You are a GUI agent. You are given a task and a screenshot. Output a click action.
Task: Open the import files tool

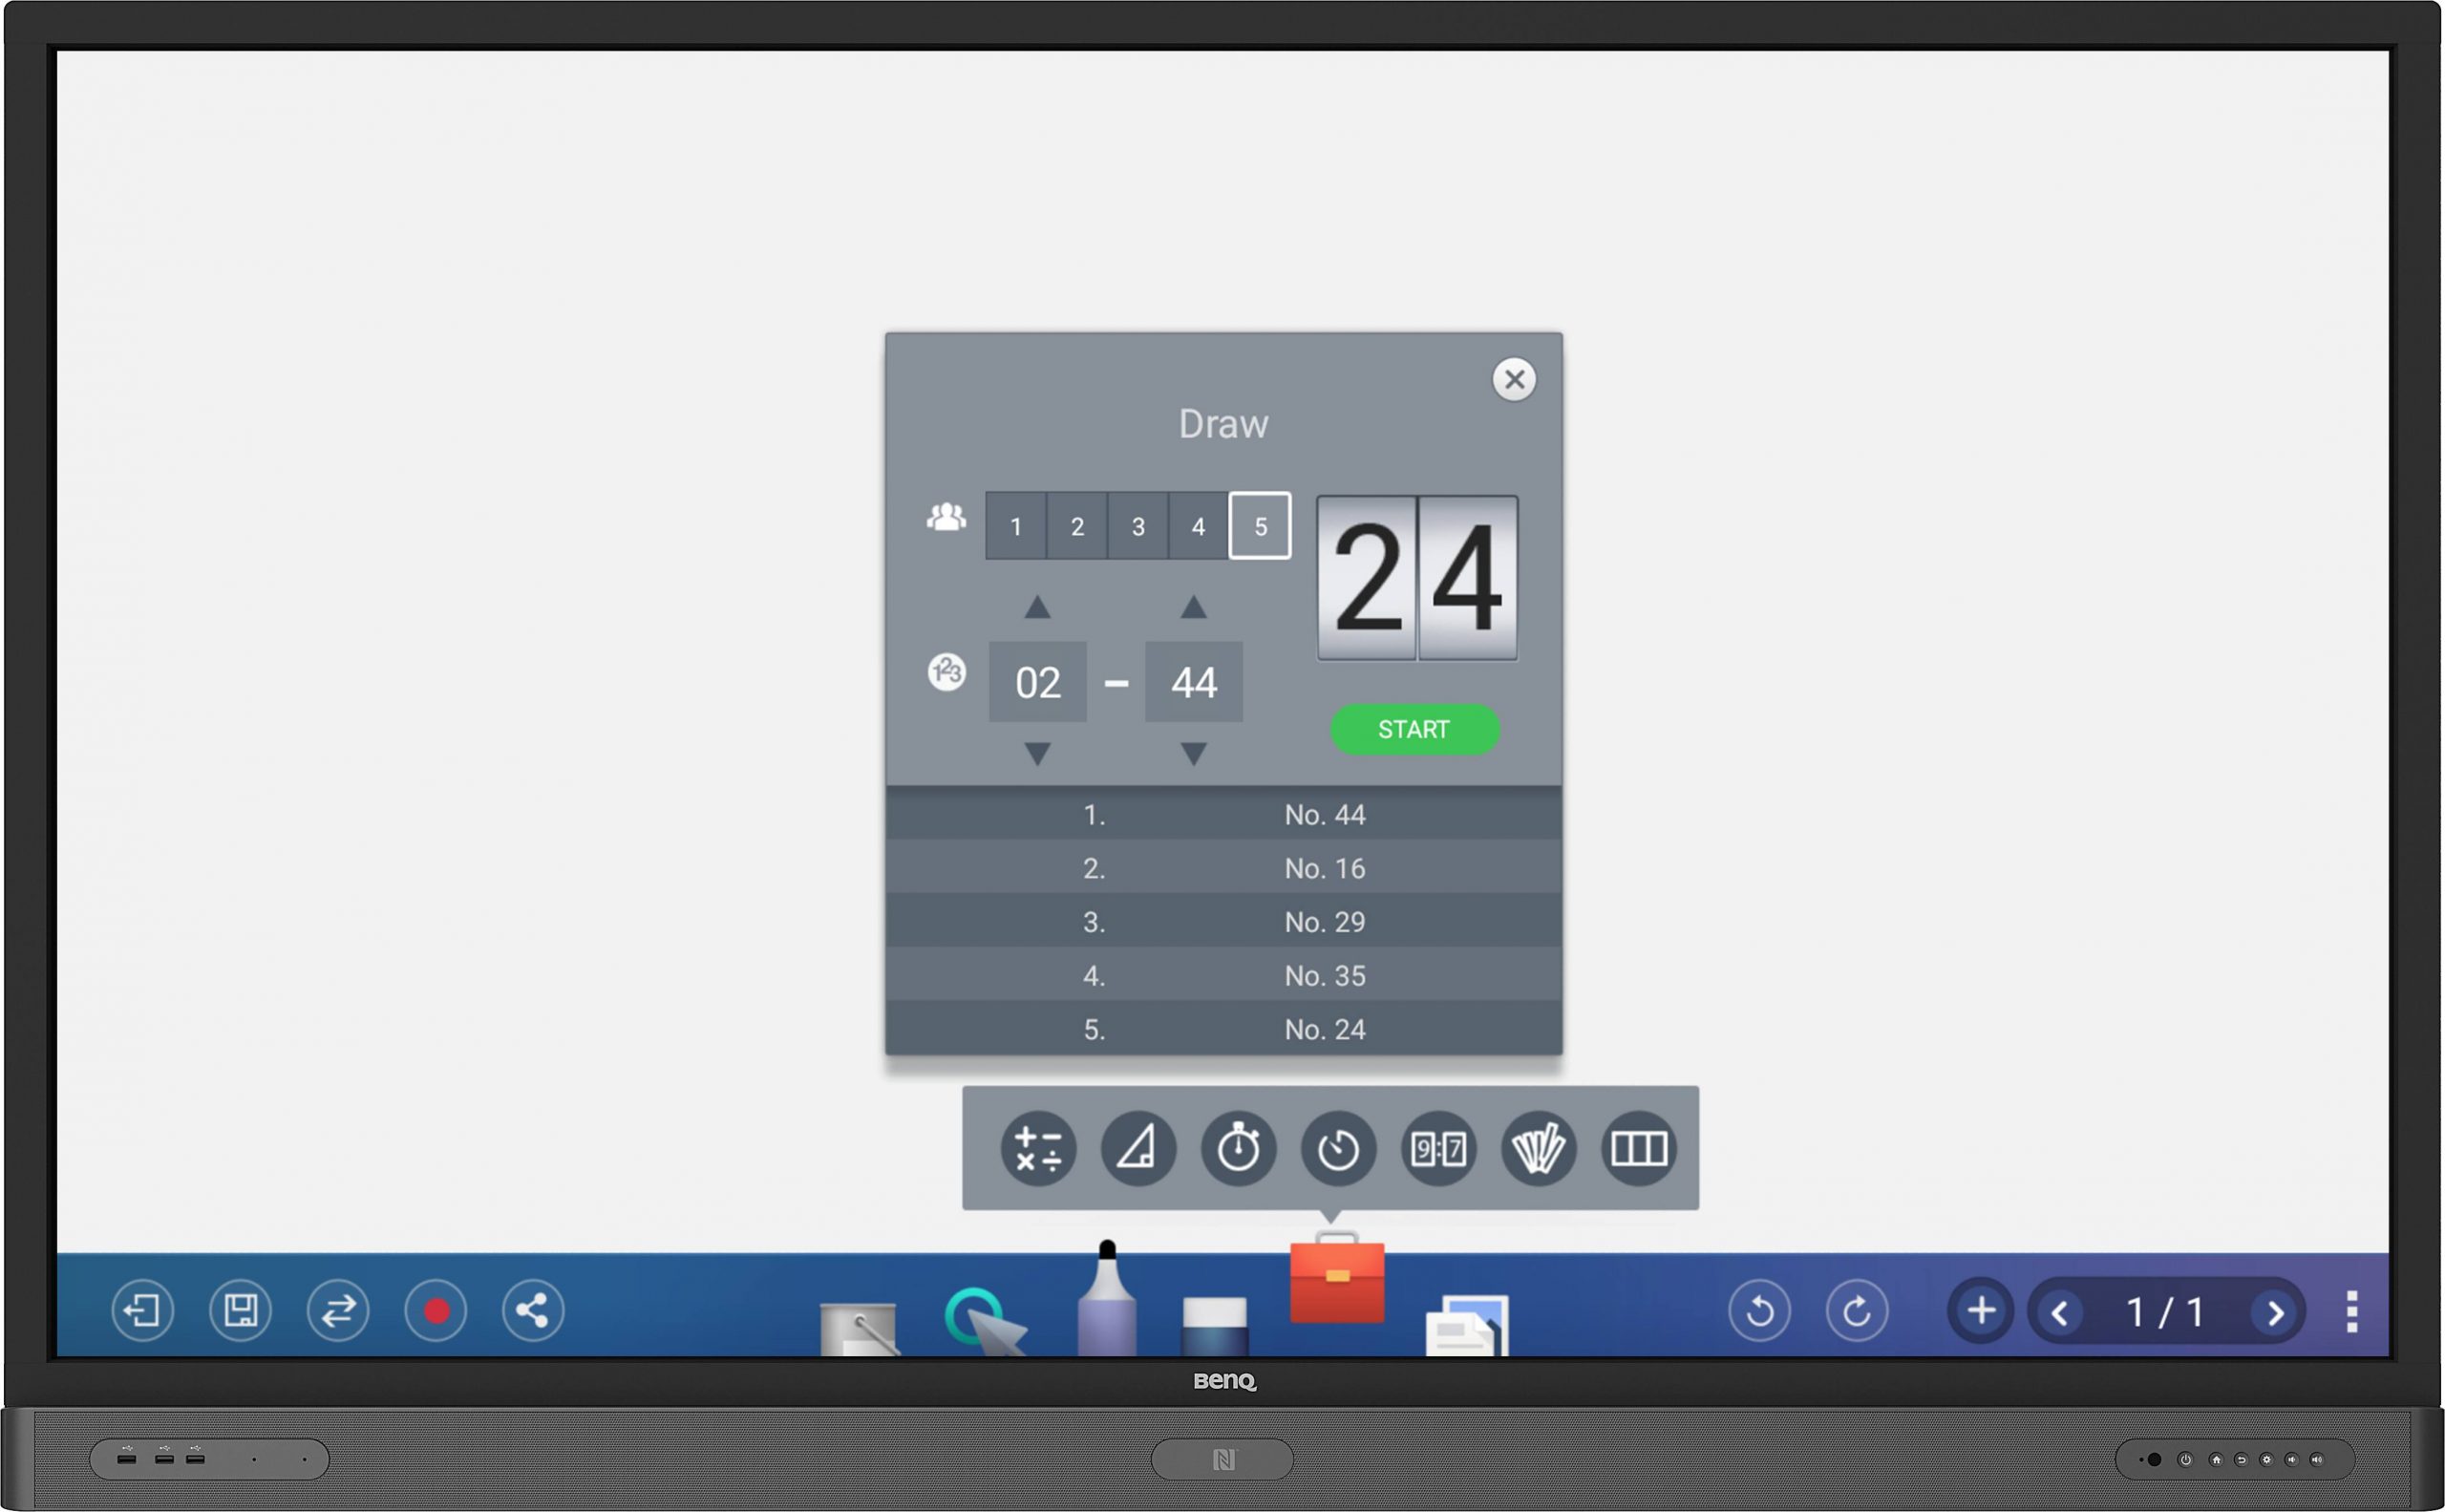coord(1466,1326)
